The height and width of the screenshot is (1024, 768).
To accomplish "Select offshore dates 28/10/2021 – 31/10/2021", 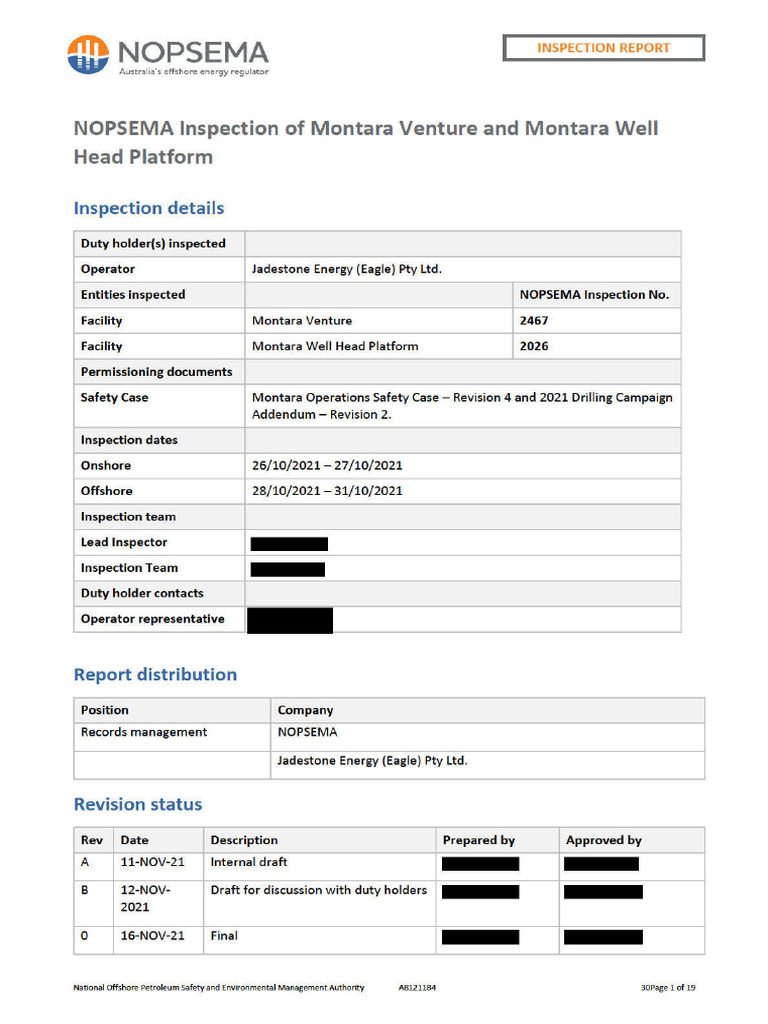I will 327,491.
